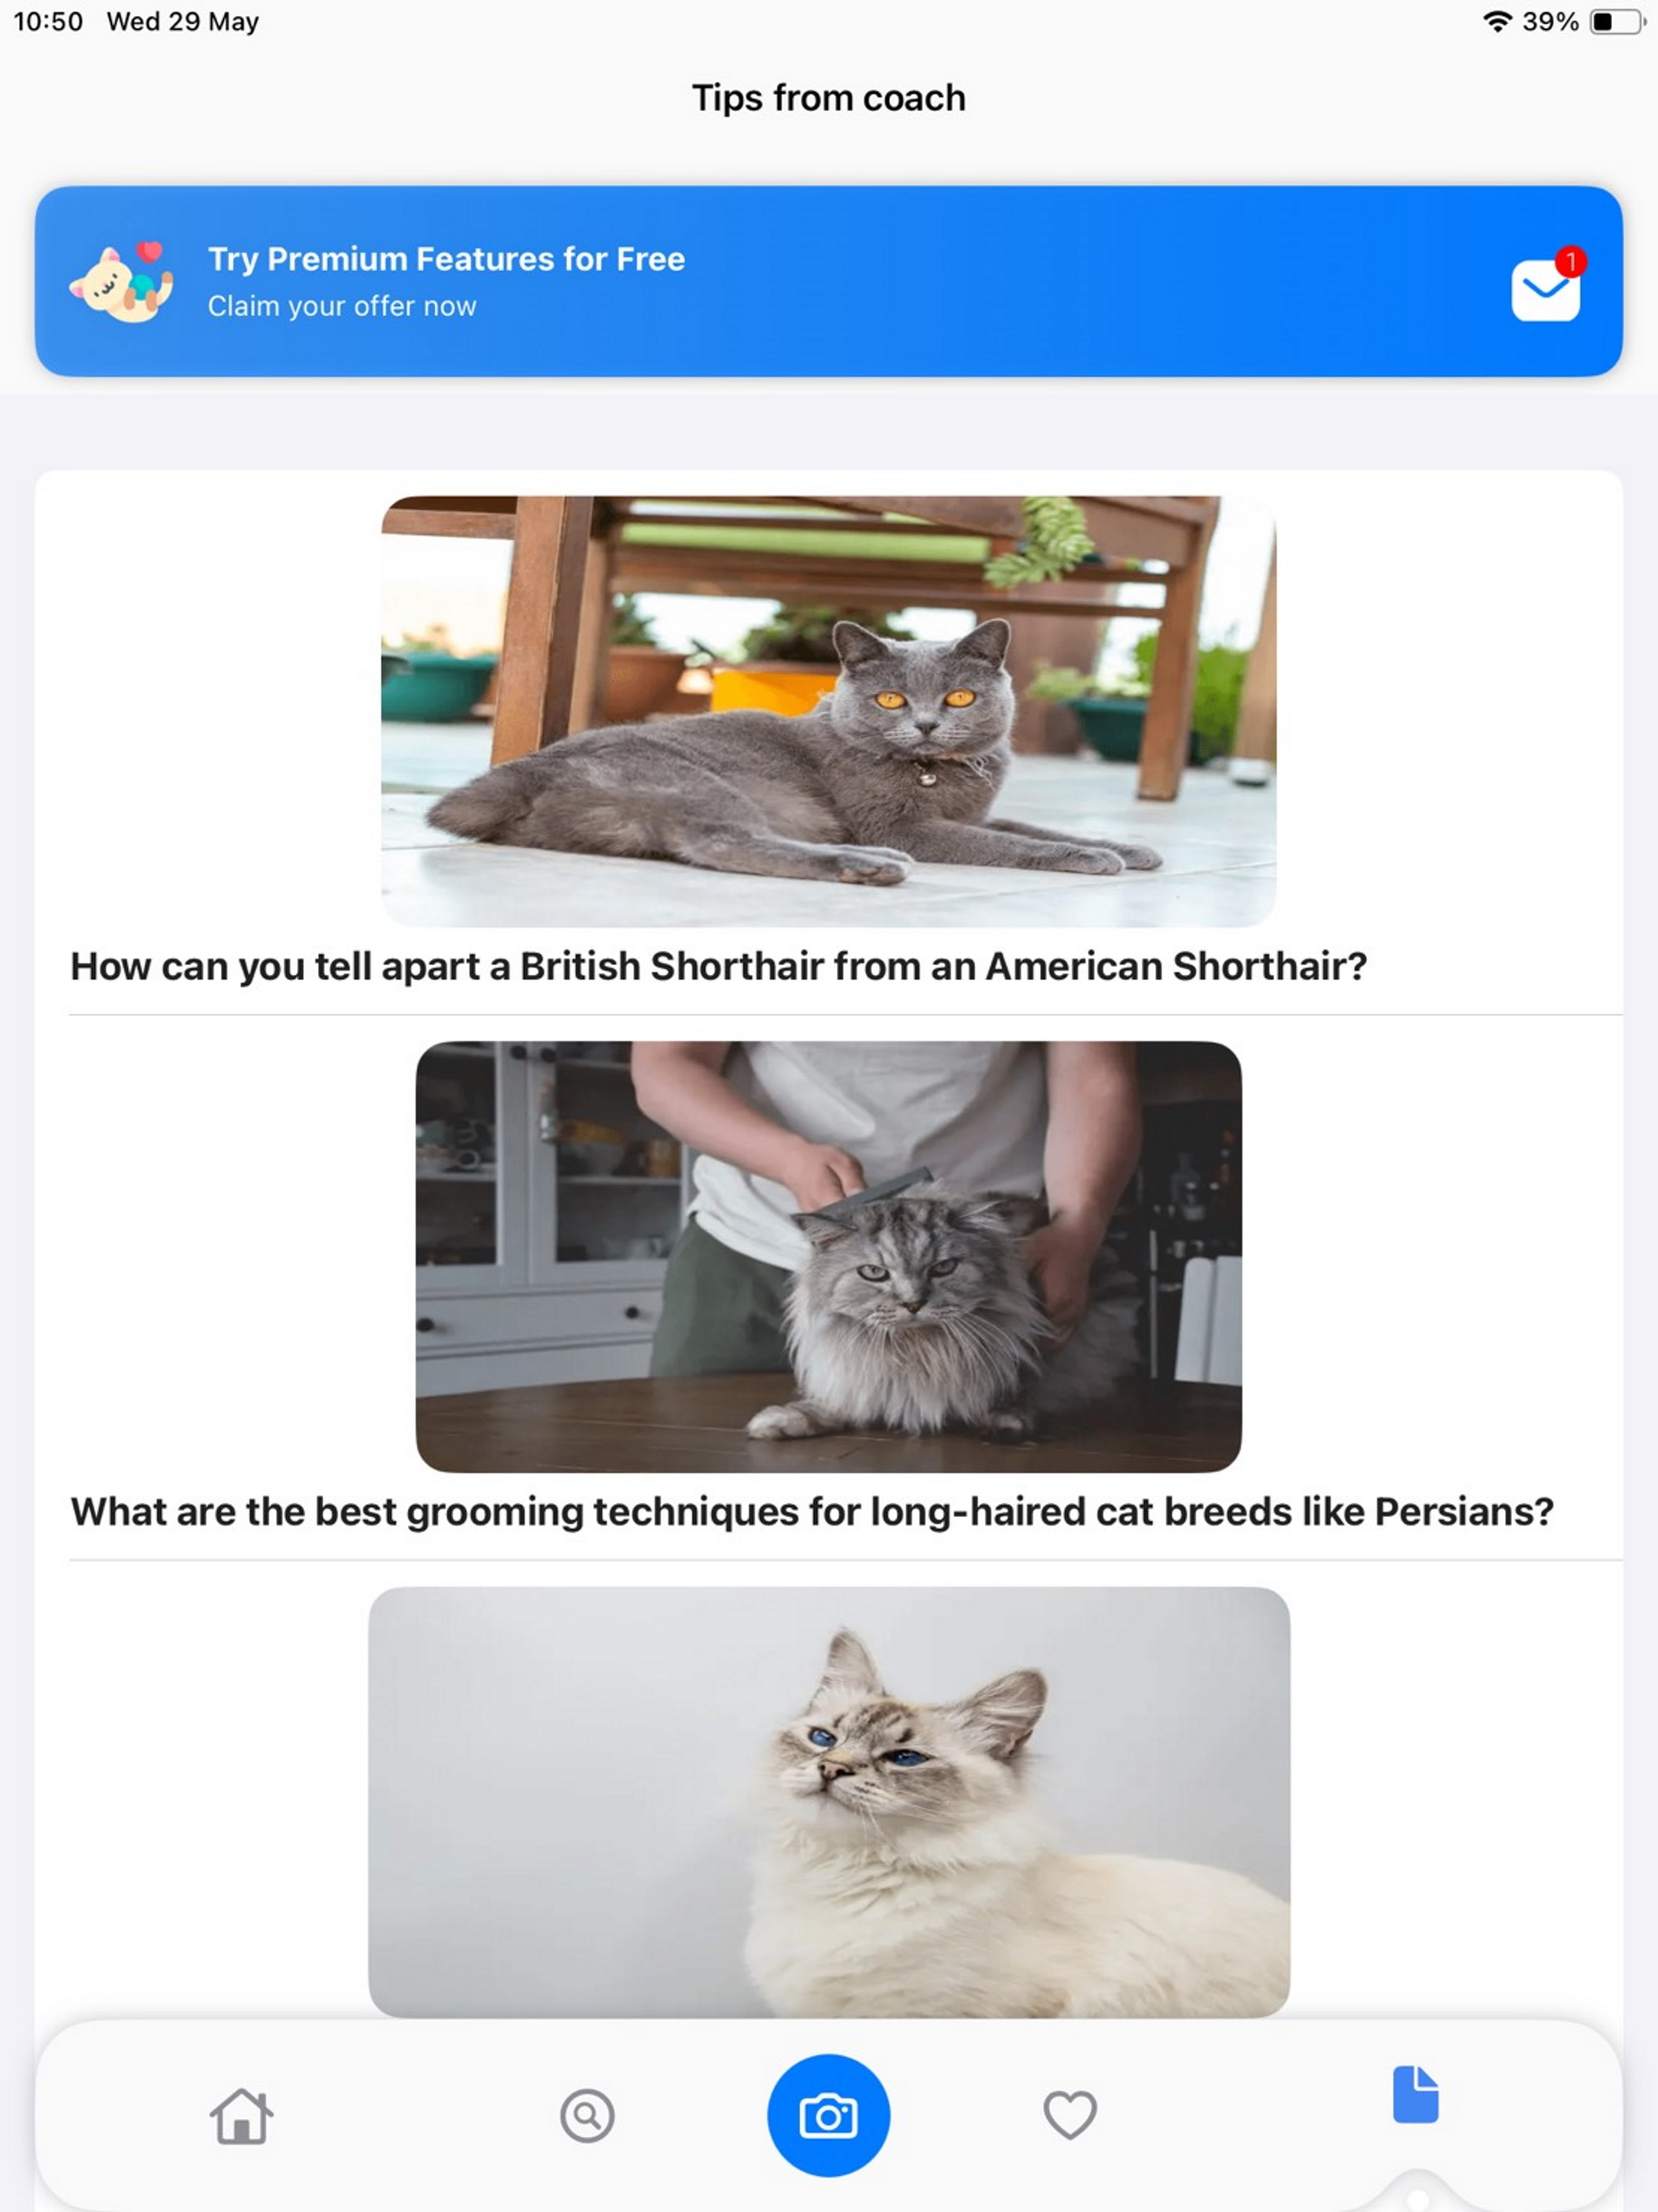The image size is (1658, 2212).
Task: Tap the red notification badge
Action: [x=1571, y=262]
